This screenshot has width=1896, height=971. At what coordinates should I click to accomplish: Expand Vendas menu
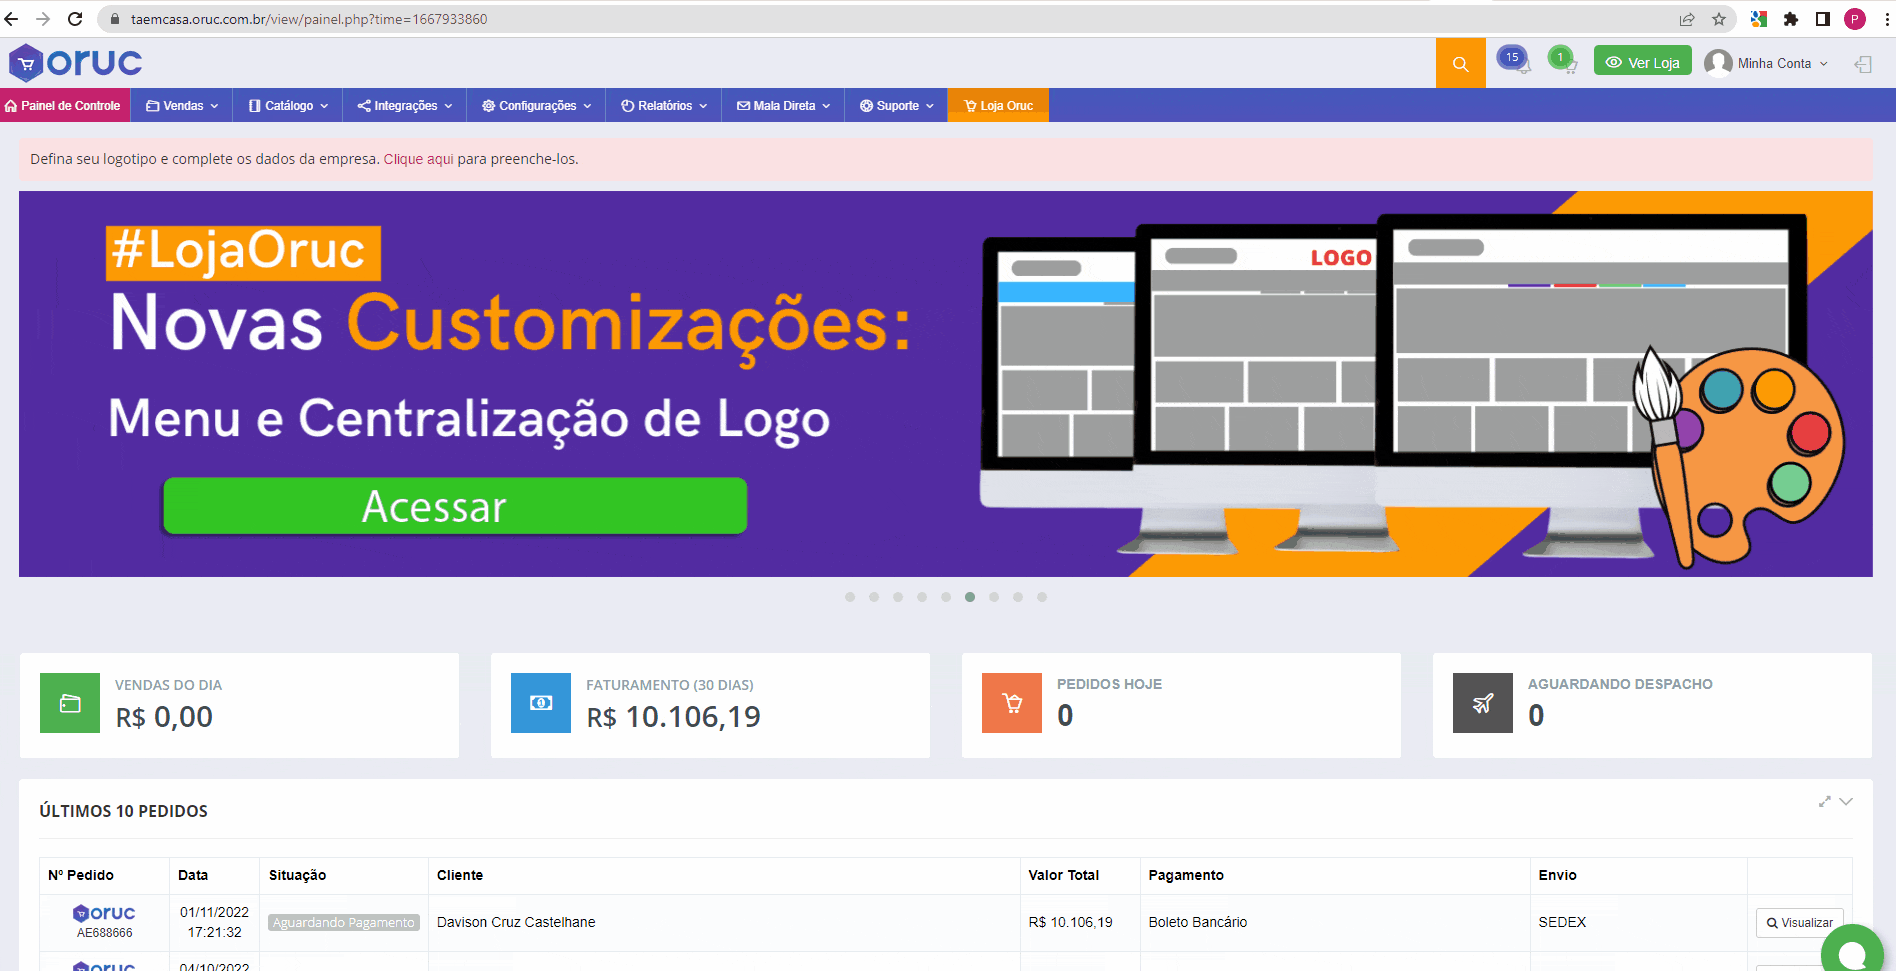pos(182,105)
